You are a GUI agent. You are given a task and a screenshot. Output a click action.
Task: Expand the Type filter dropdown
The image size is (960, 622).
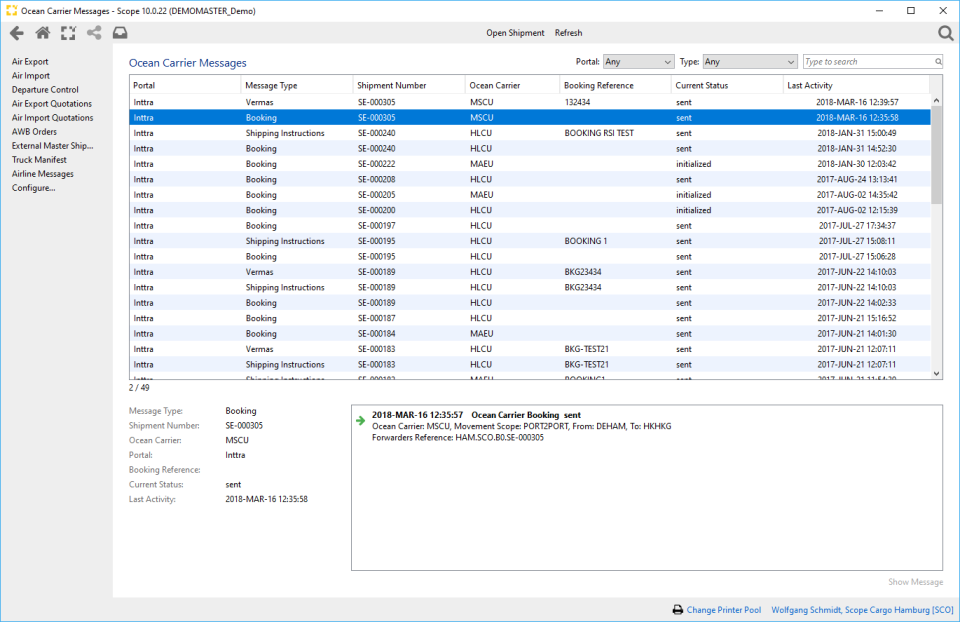tap(749, 62)
